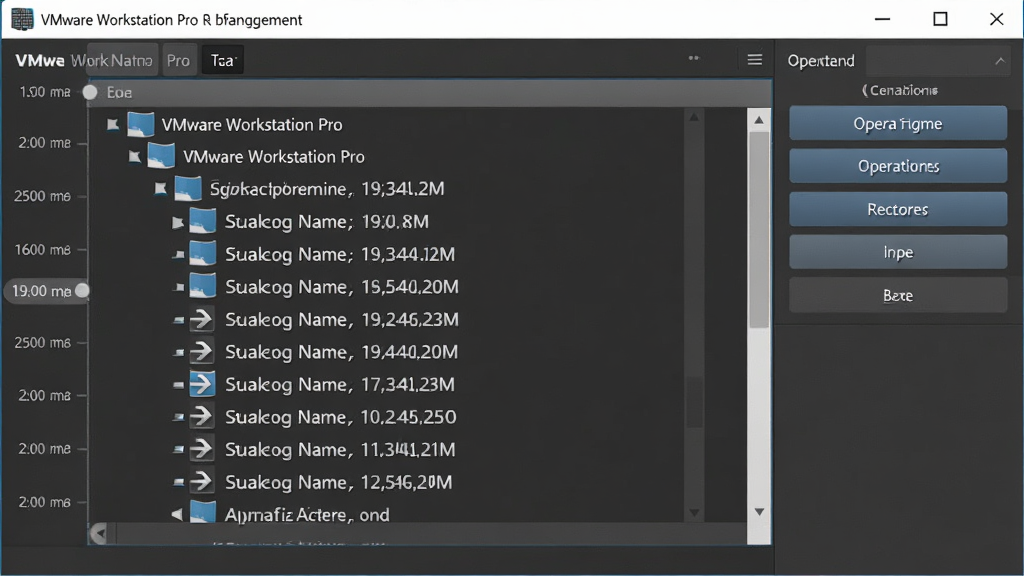Click folder icon beside Sualcog Name 19,0.8M
The width and height of the screenshot is (1024, 576).
[202, 221]
